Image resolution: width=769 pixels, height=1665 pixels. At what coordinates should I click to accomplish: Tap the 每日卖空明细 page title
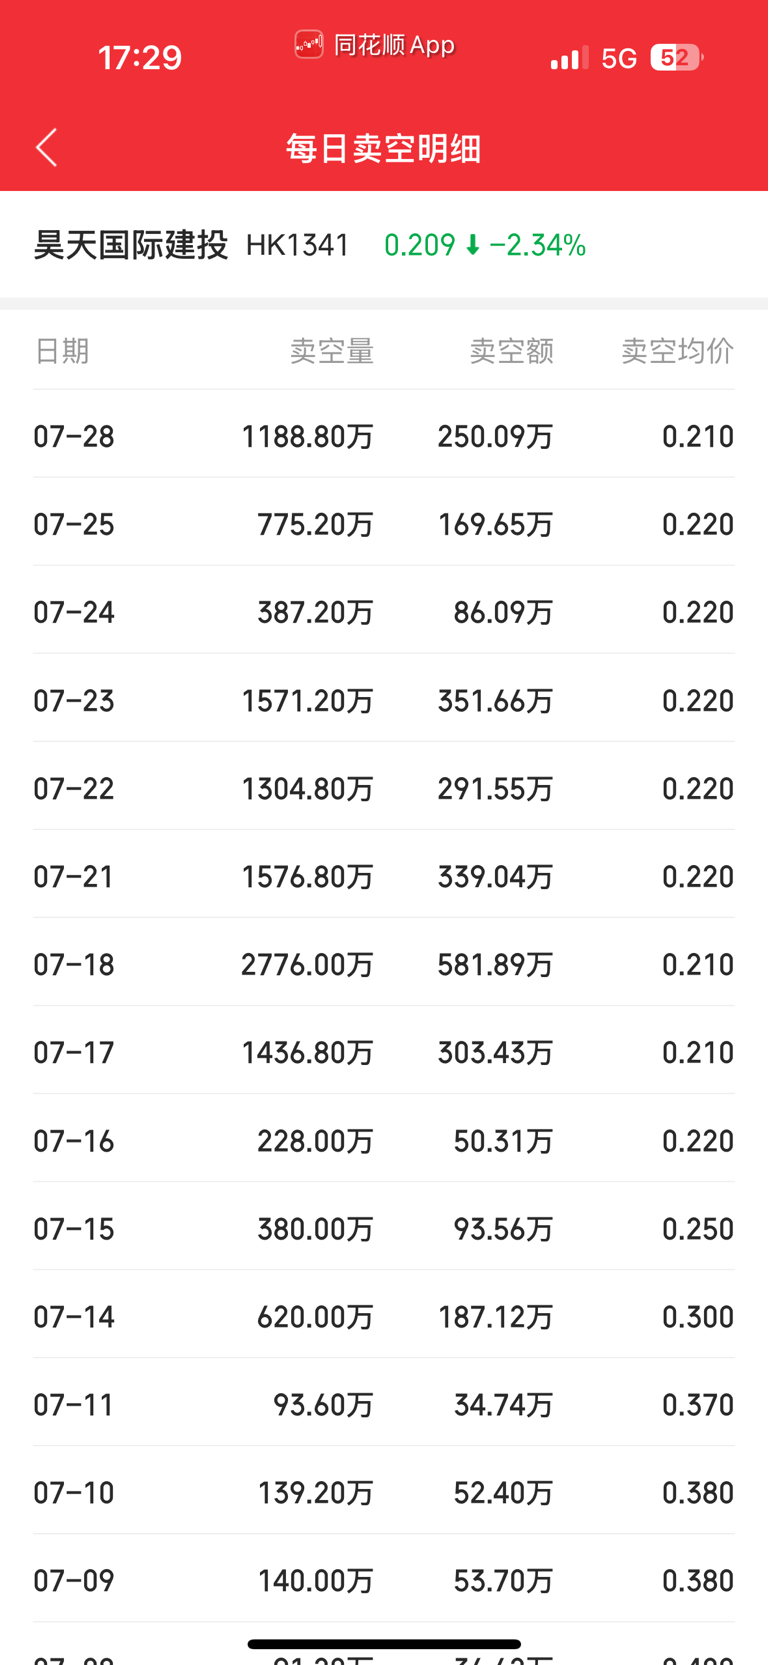point(384,148)
